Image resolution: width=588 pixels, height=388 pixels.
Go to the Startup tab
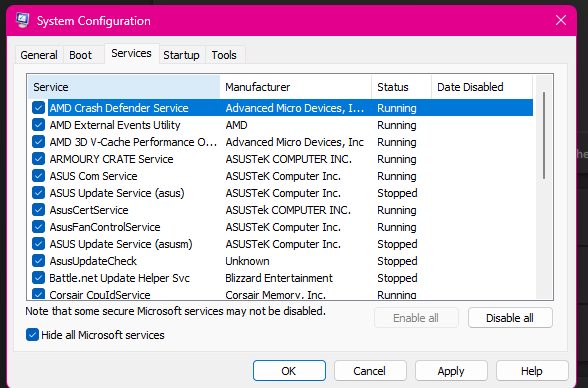(182, 55)
